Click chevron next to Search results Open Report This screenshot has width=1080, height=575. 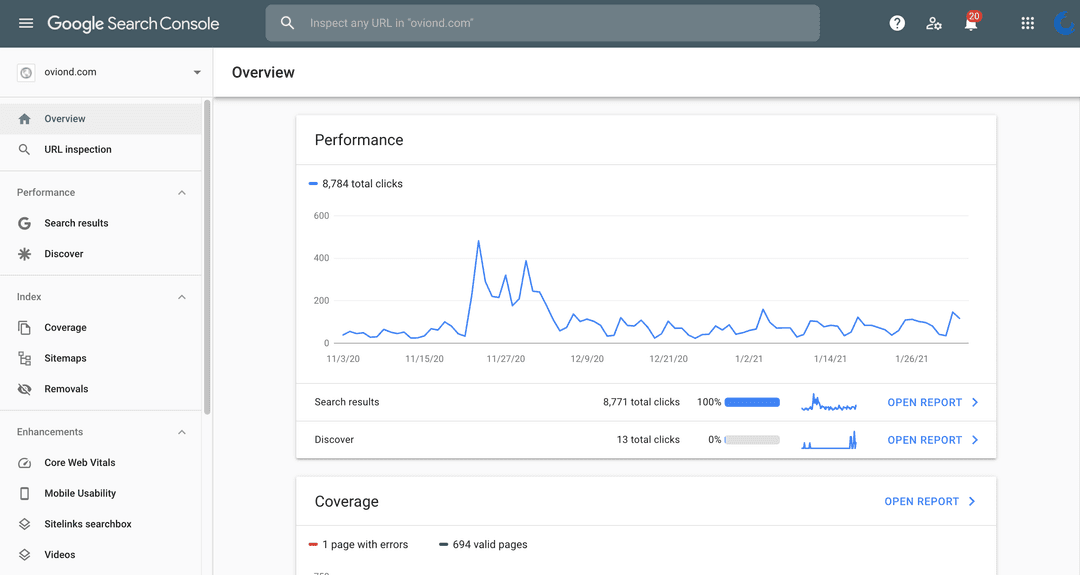tap(975, 402)
